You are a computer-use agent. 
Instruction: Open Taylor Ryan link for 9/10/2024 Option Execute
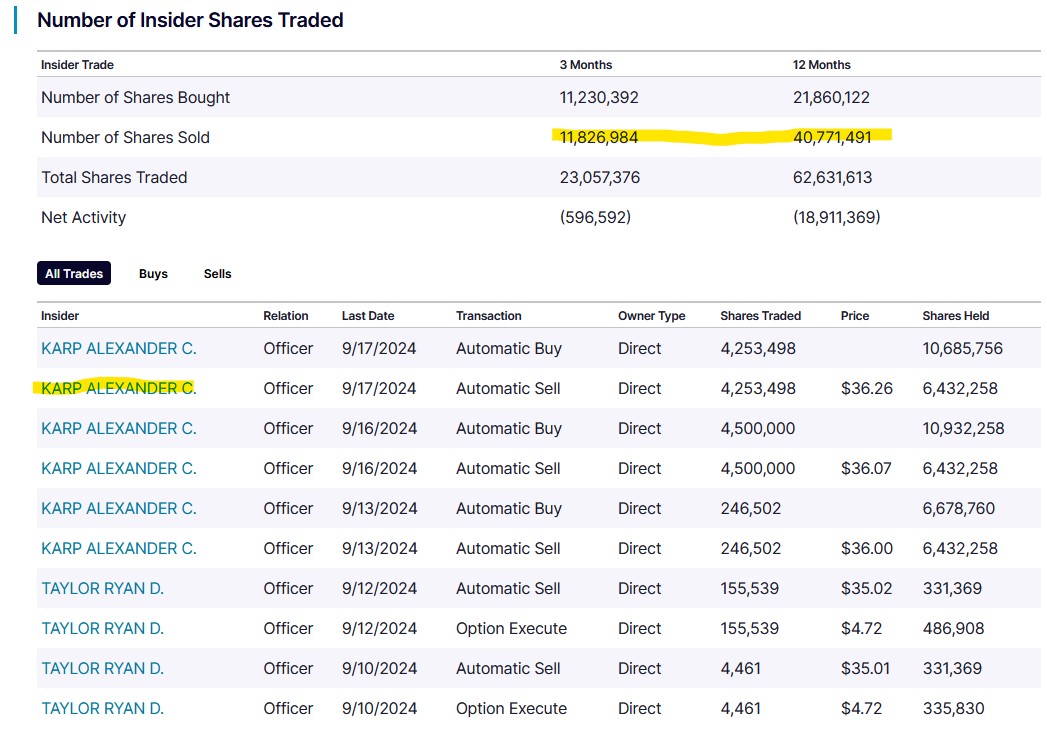pyautogui.click(x=102, y=709)
